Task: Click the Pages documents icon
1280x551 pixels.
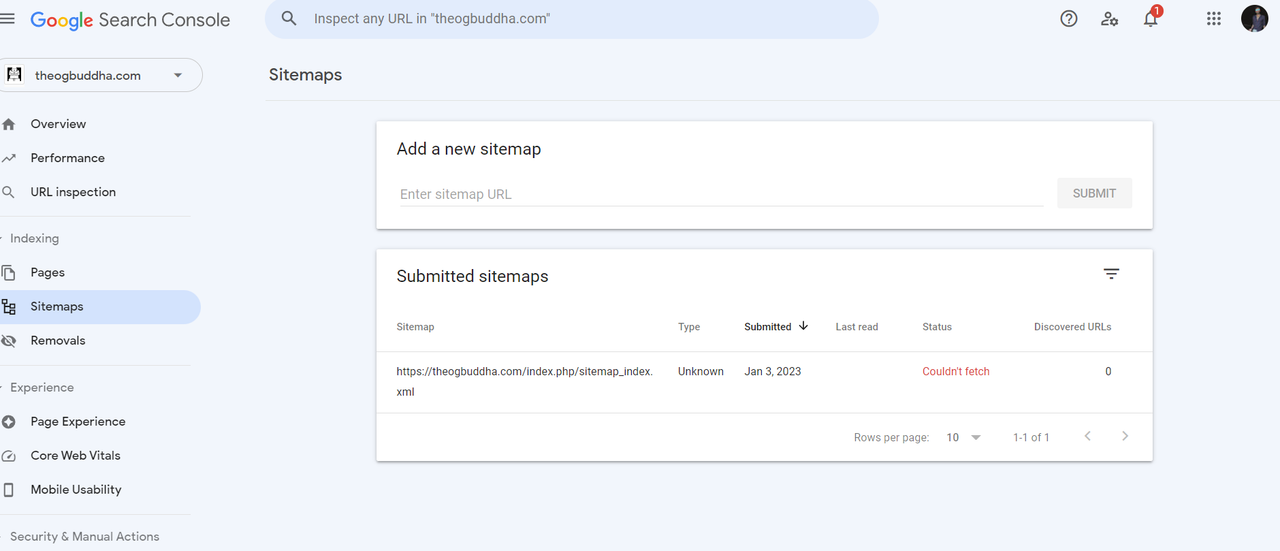Action: pyautogui.click(x=9, y=273)
